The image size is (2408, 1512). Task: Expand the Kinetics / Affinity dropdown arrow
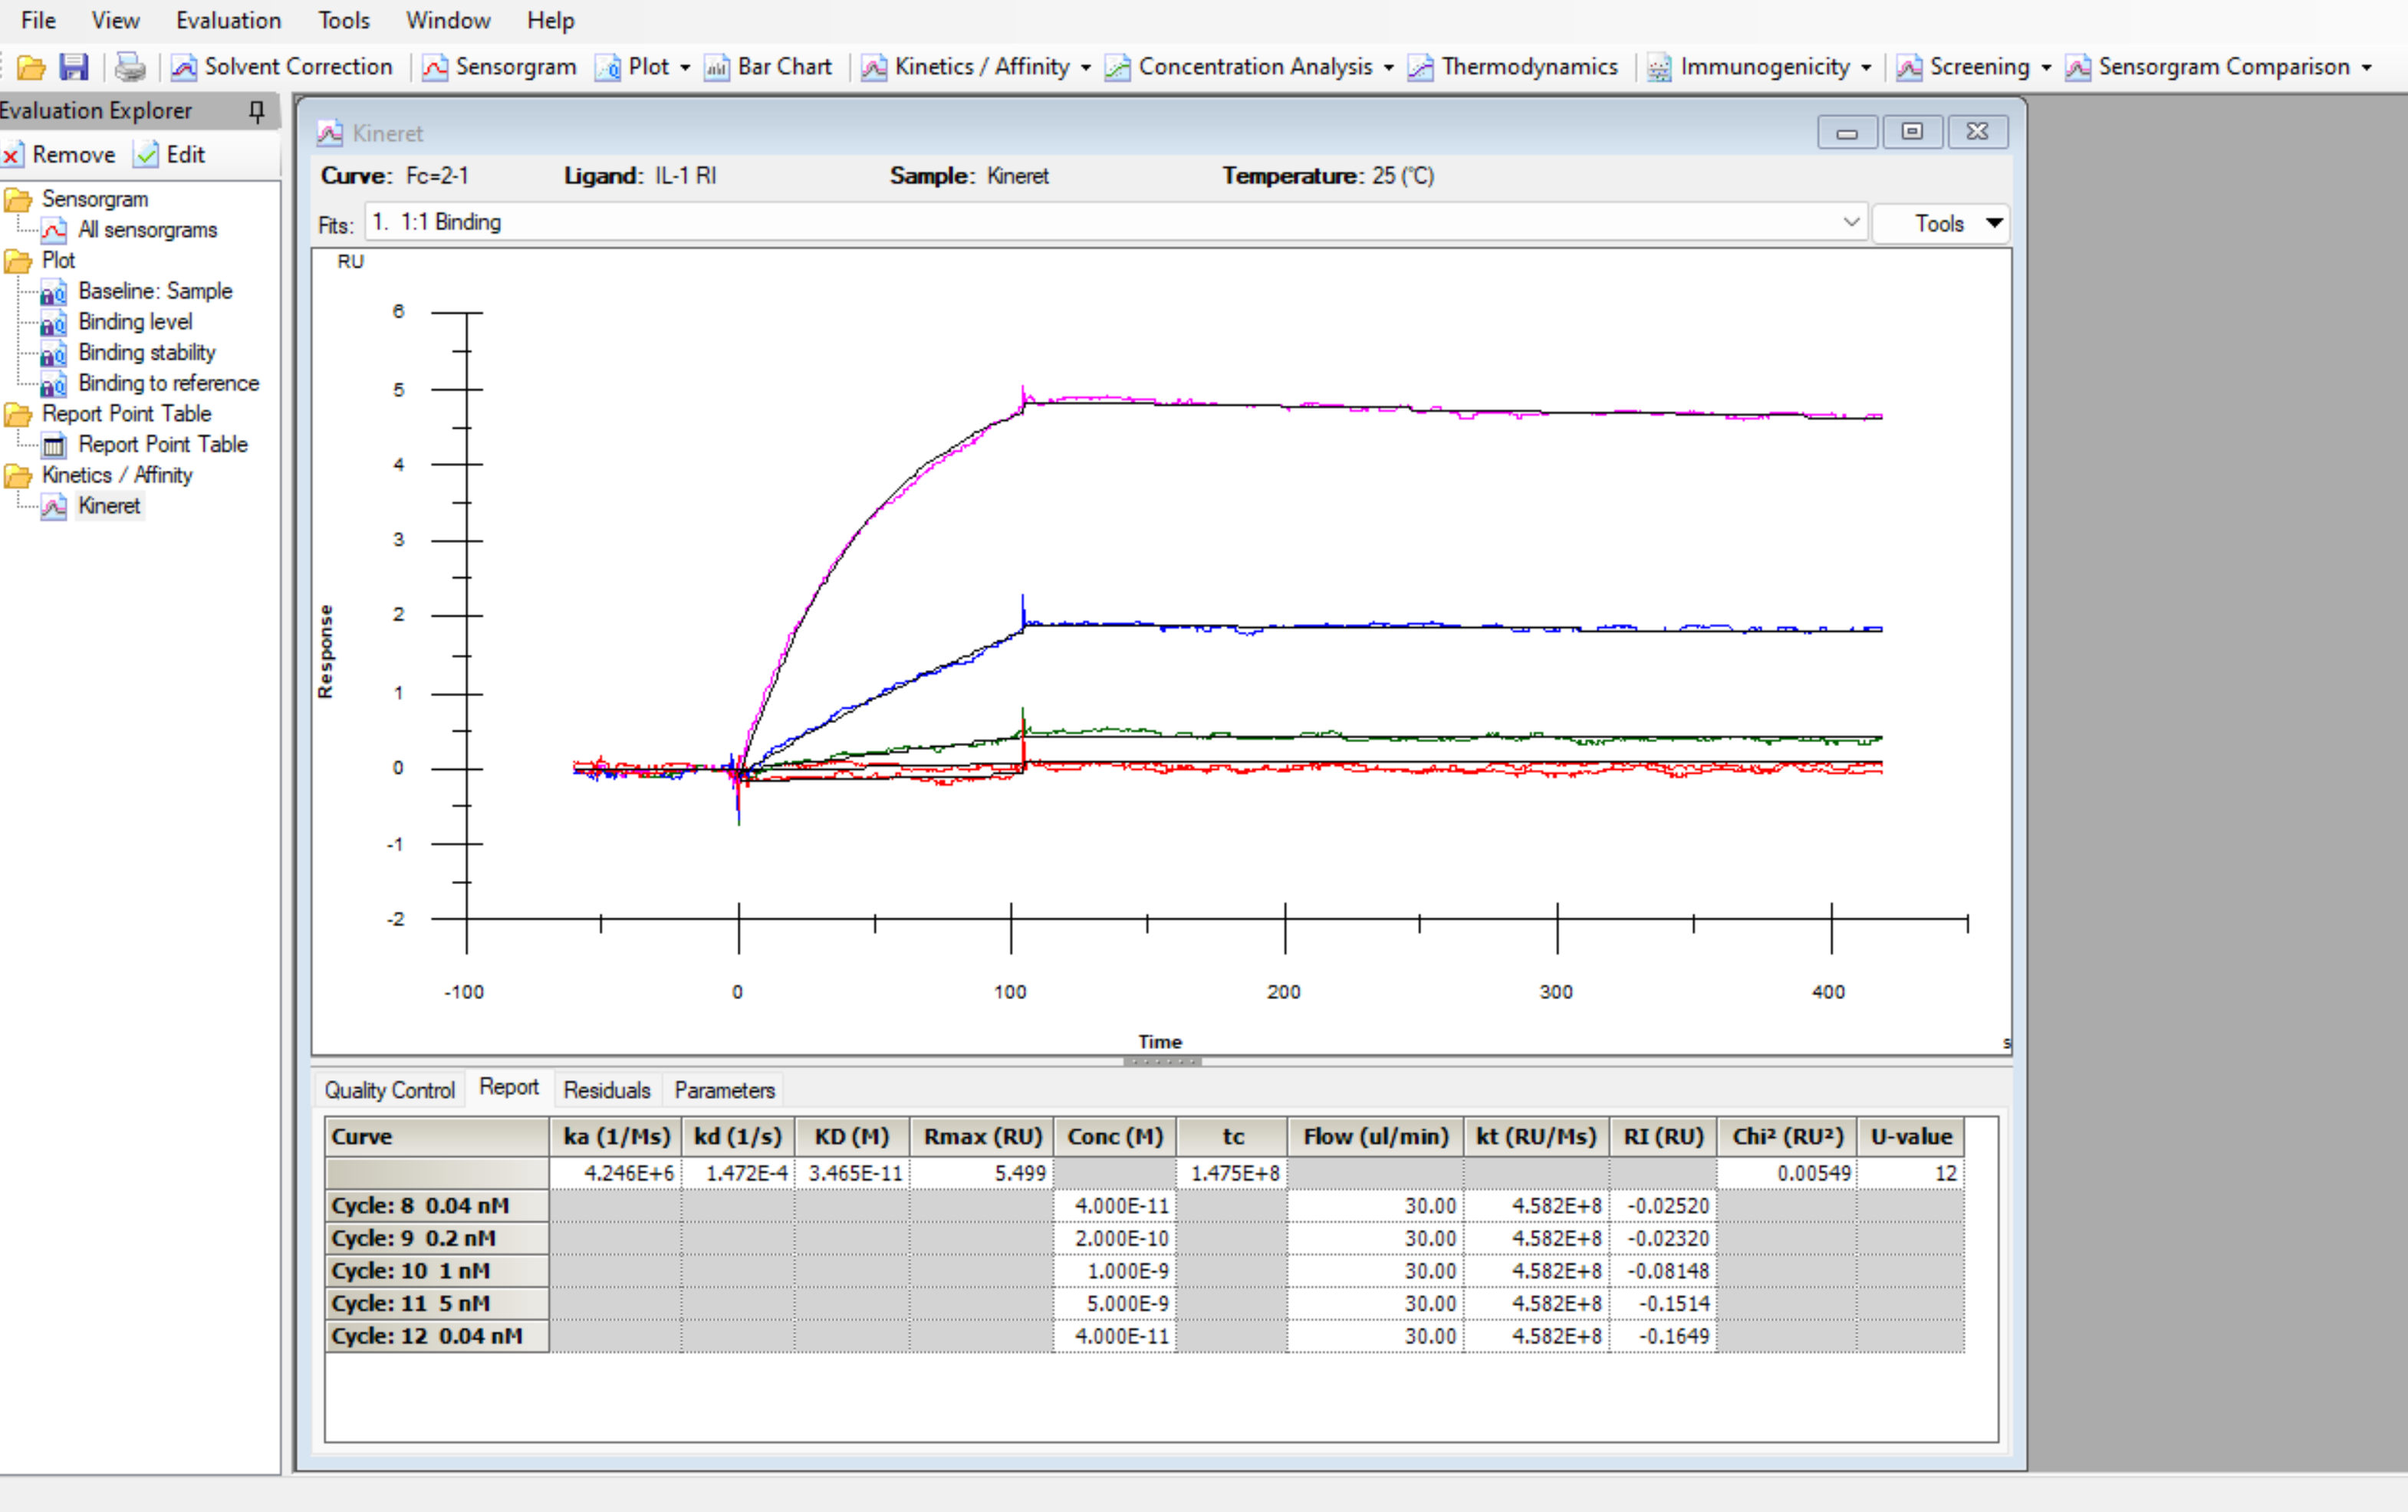click(x=1086, y=68)
